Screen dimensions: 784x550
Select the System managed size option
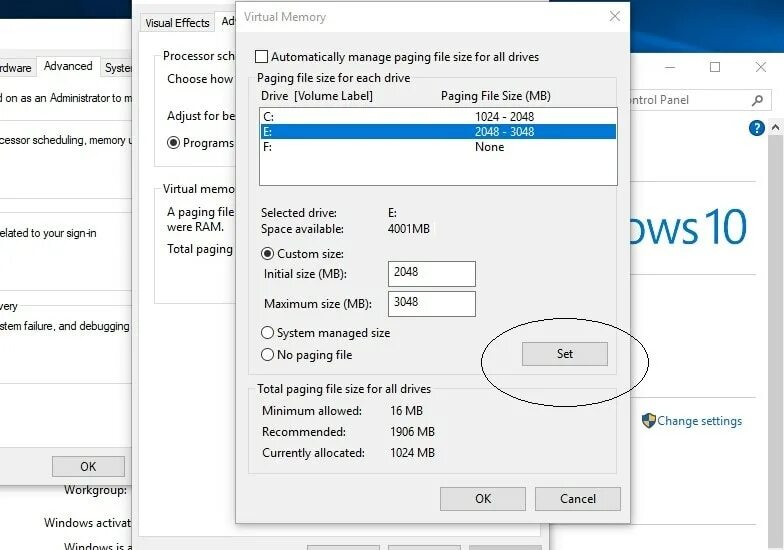pyautogui.click(x=268, y=332)
